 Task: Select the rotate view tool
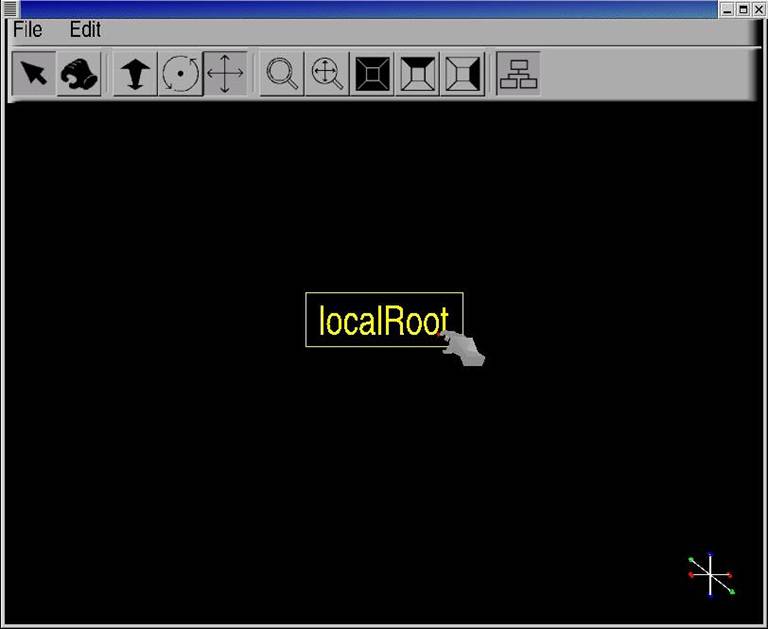[180, 73]
